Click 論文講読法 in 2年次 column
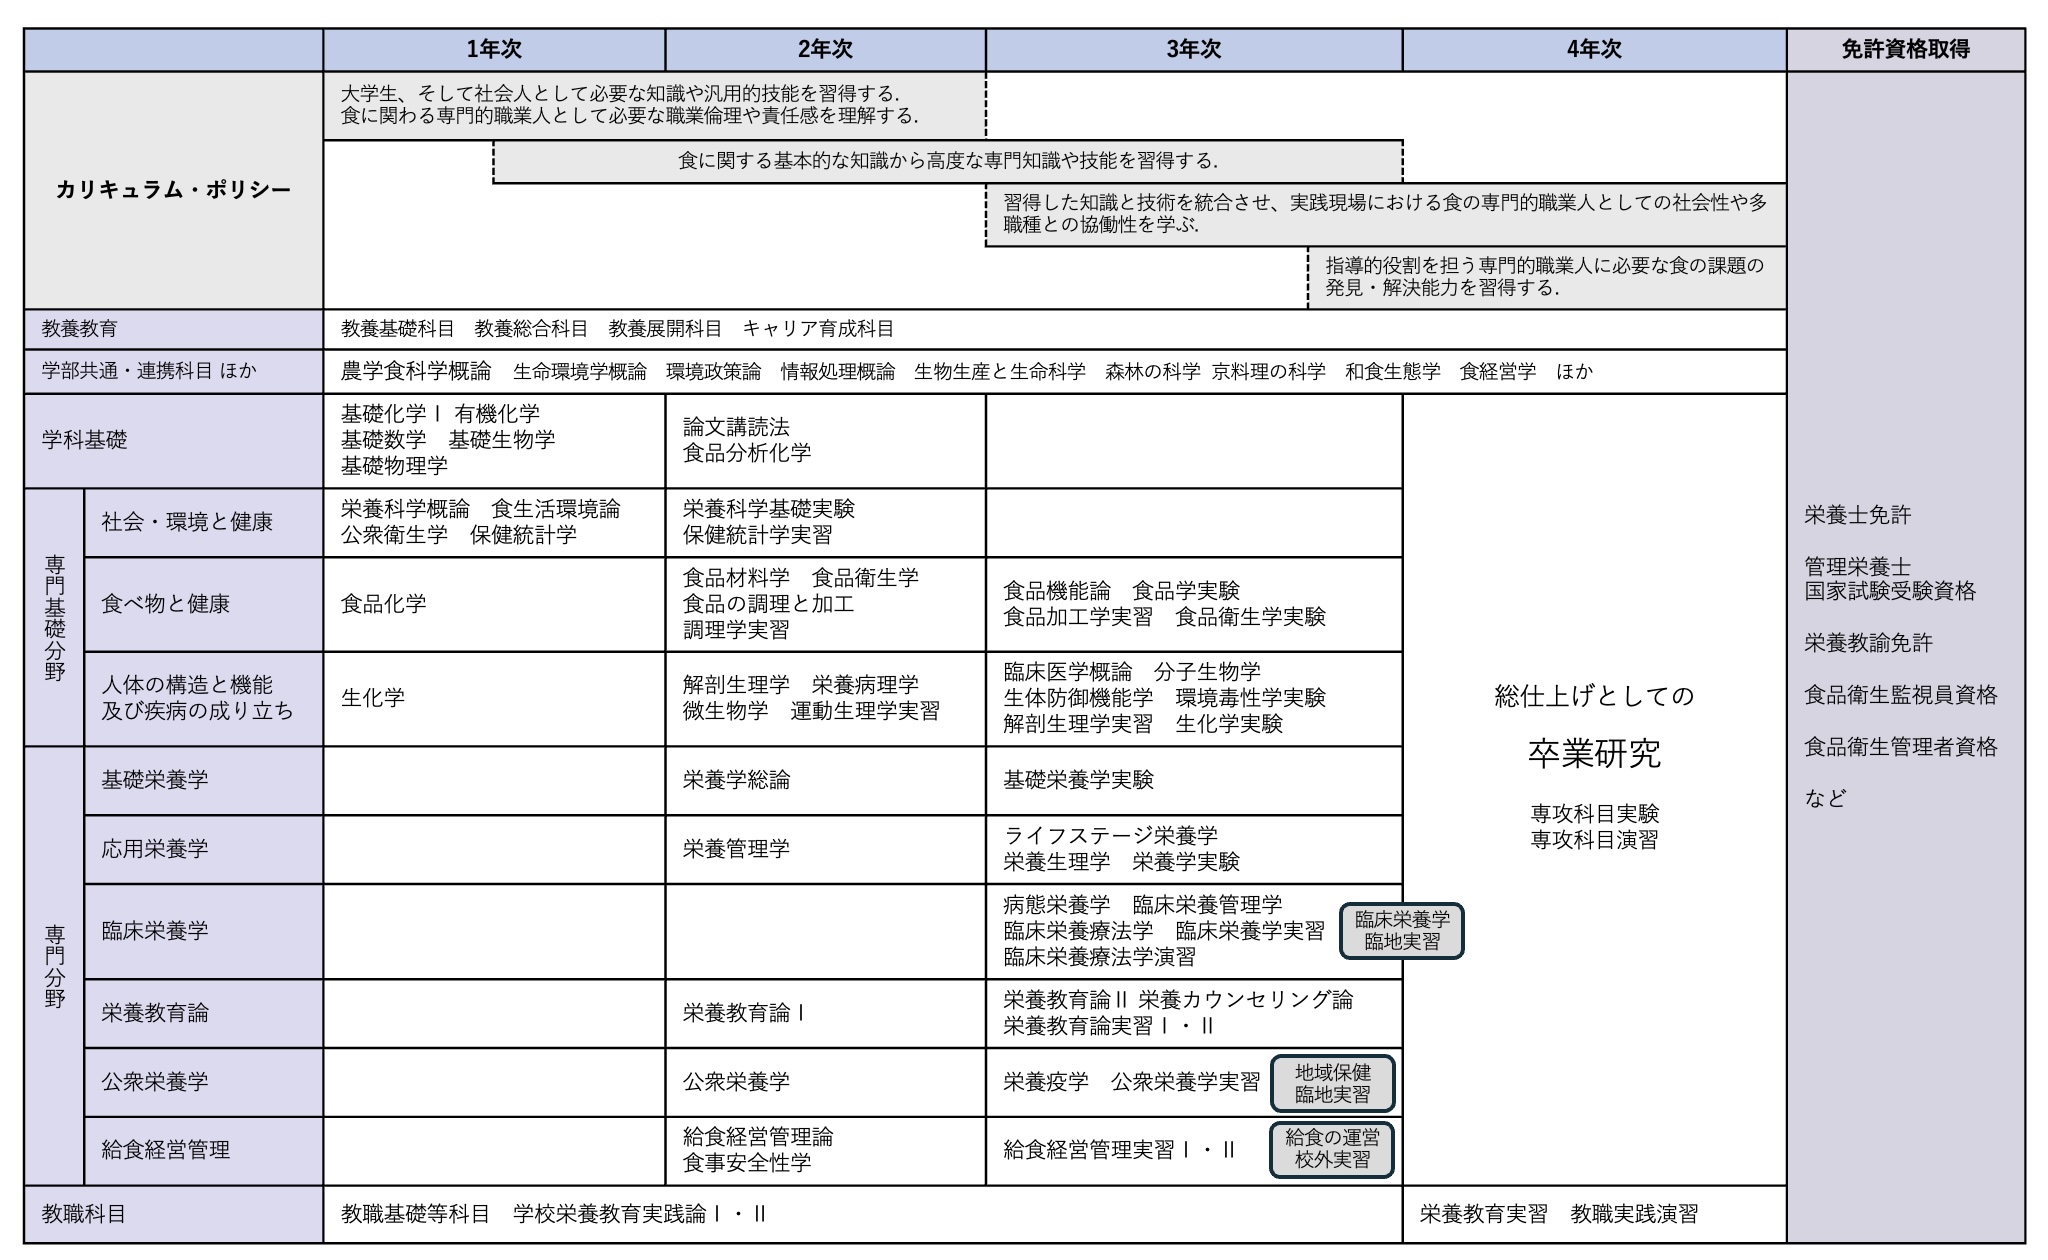2048x1260 pixels. coord(736,427)
